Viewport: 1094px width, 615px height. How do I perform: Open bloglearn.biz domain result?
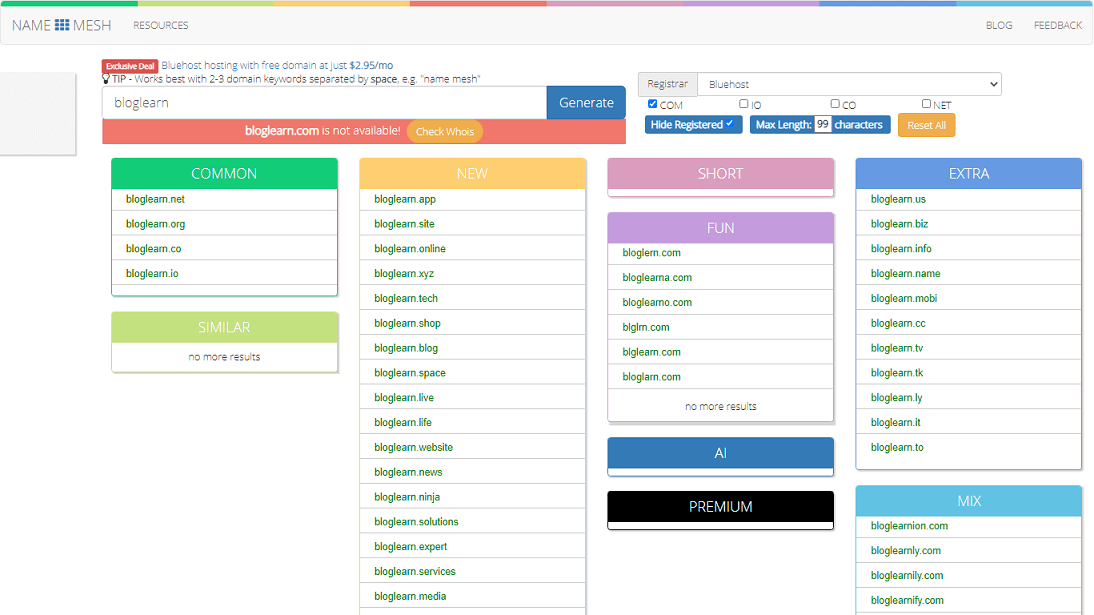pyautogui.click(x=899, y=224)
